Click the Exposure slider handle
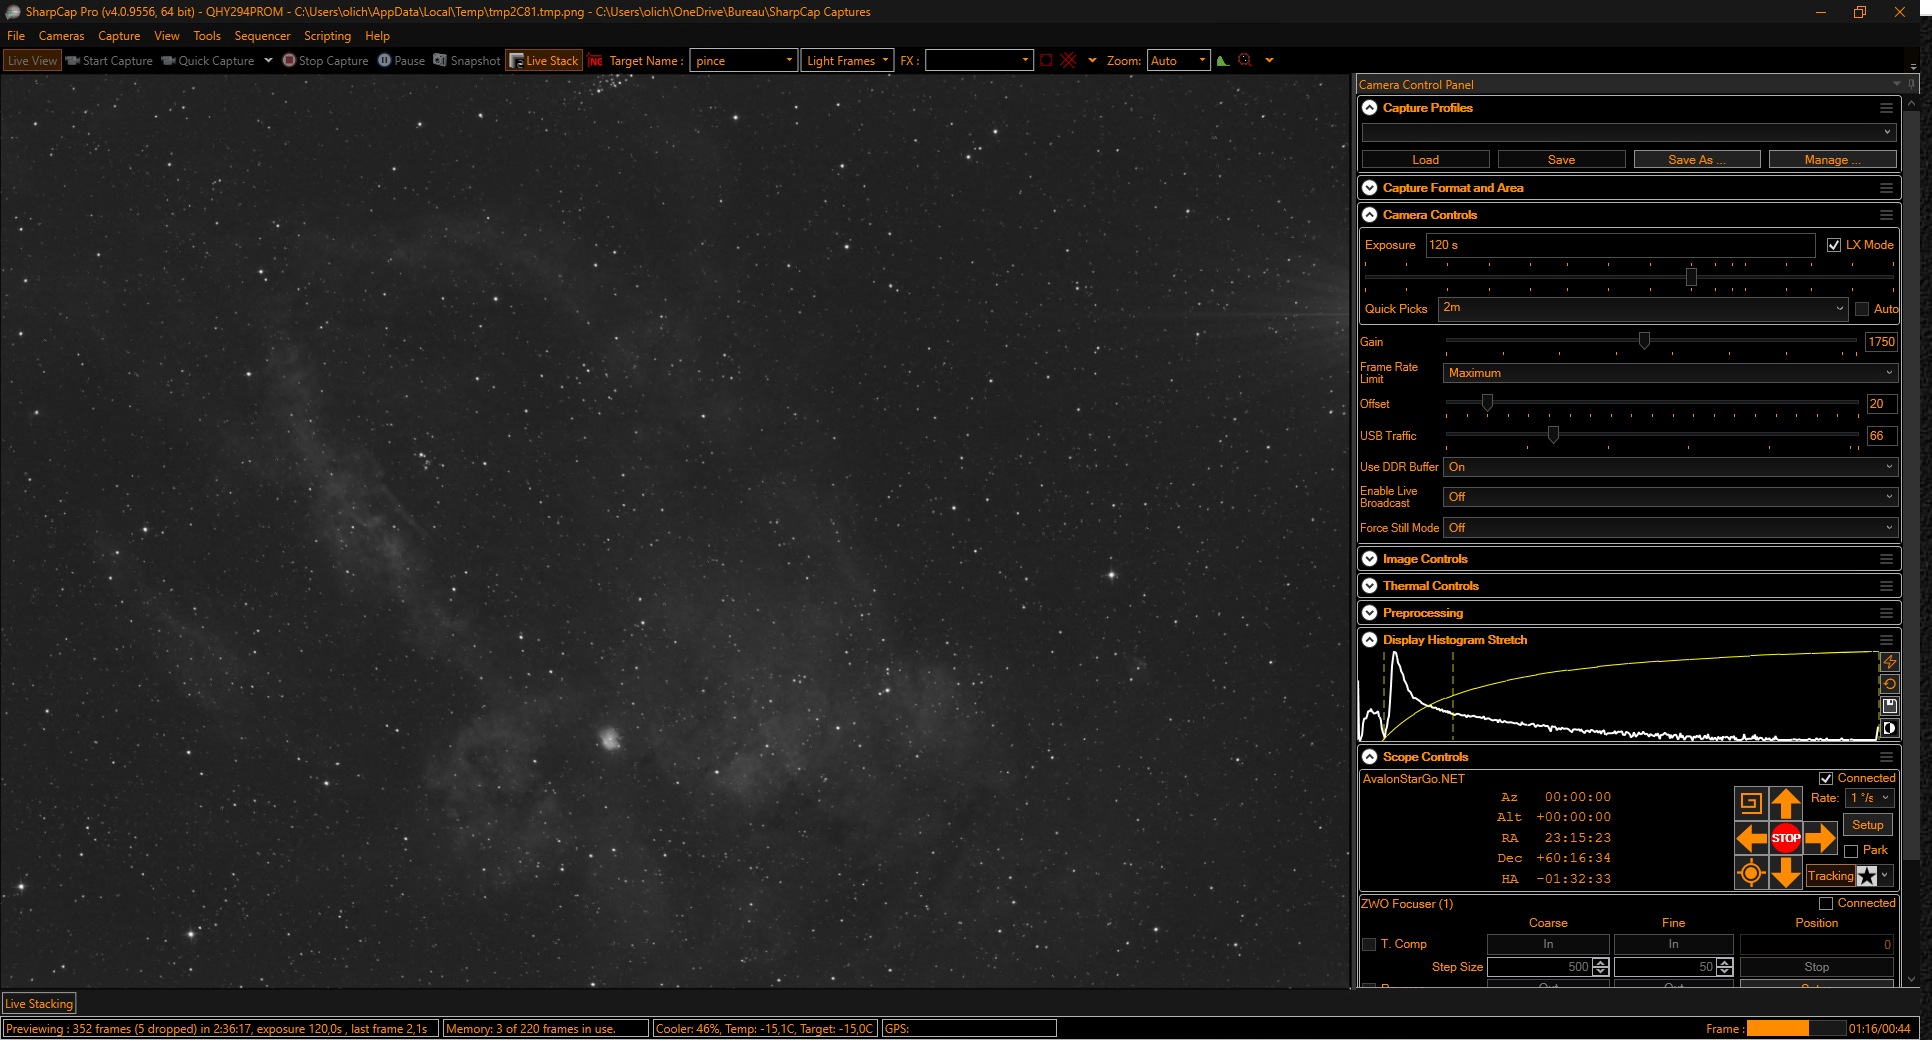The image size is (1932, 1040). coord(1691,277)
